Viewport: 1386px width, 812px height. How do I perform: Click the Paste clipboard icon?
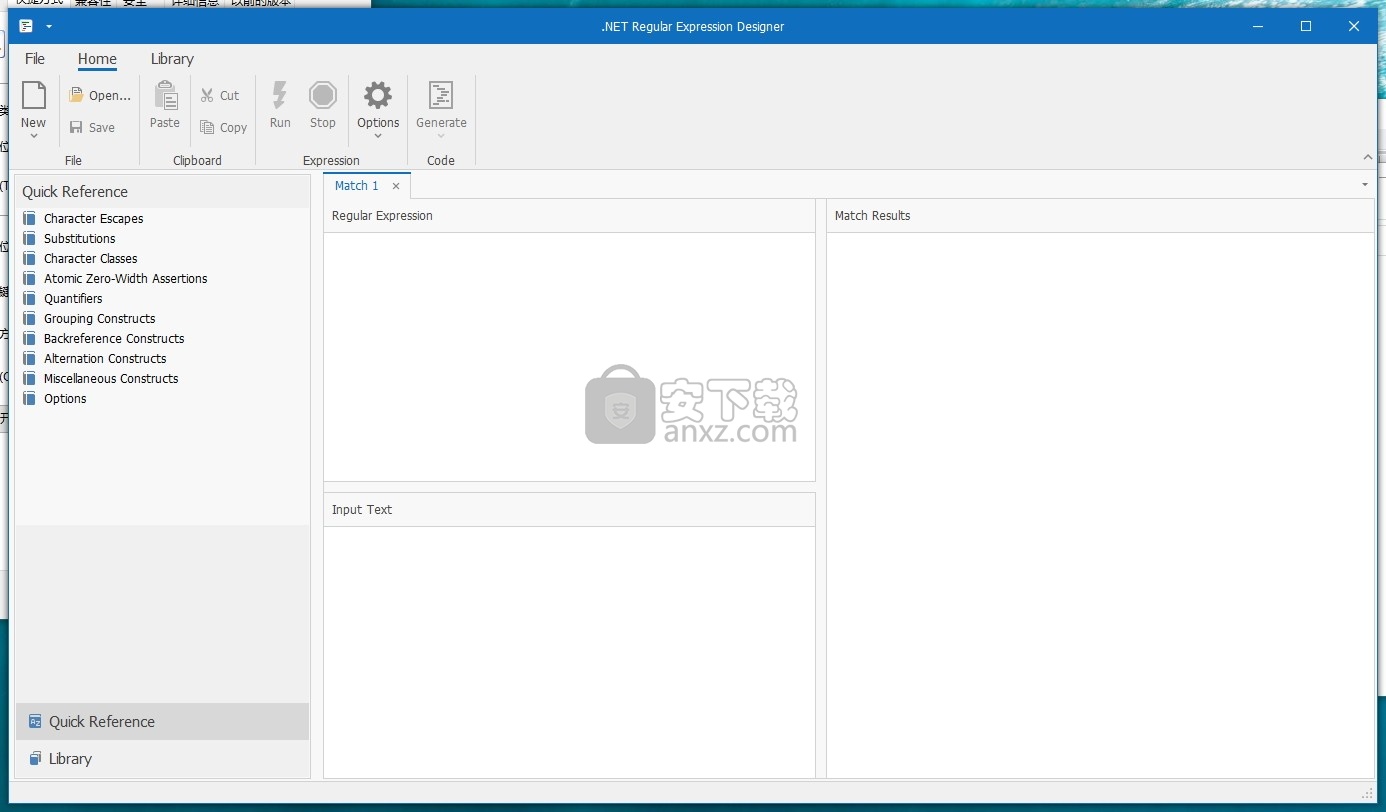pyautogui.click(x=165, y=96)
